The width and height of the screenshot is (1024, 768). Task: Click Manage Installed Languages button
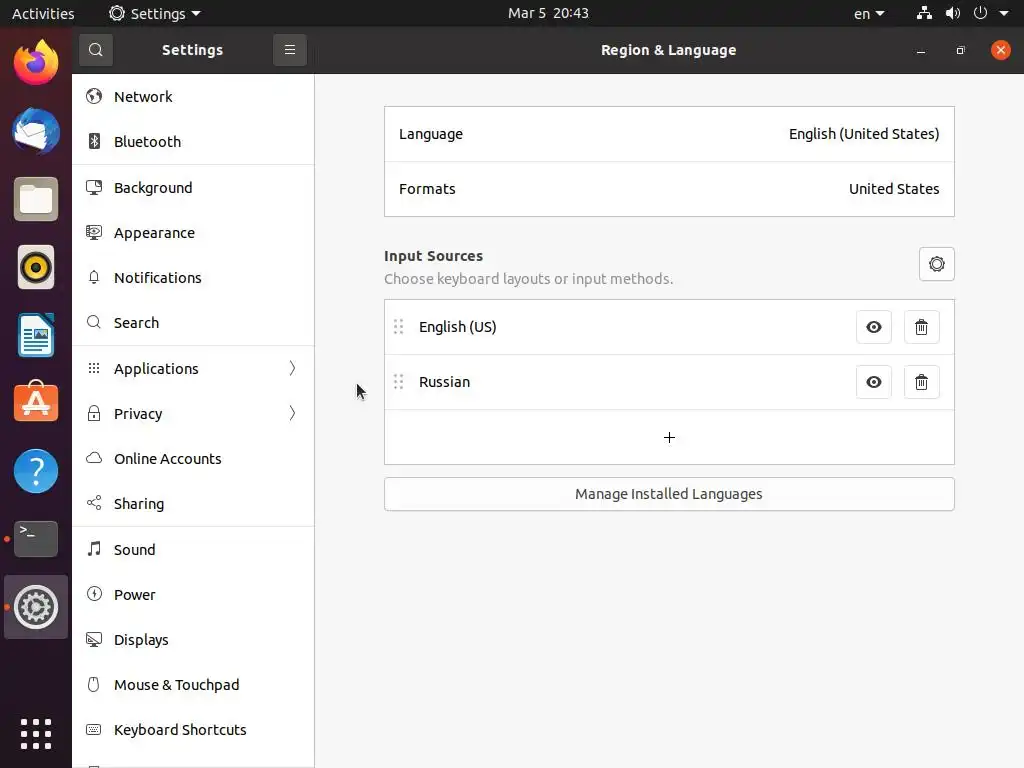pos(669,494)
